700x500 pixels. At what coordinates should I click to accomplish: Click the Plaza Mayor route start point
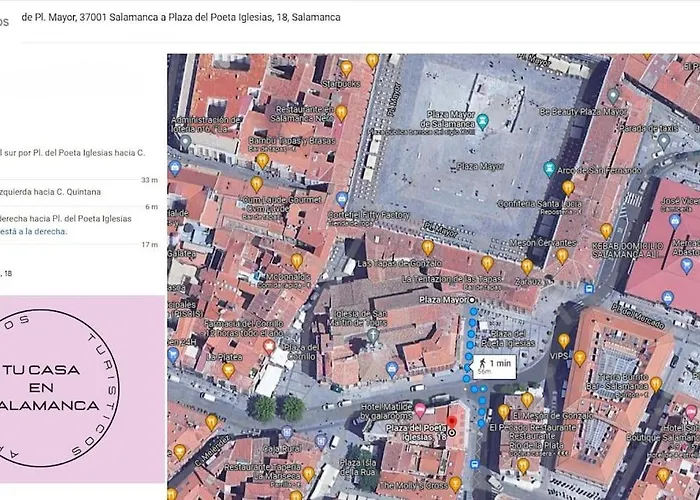click(473, 299)
